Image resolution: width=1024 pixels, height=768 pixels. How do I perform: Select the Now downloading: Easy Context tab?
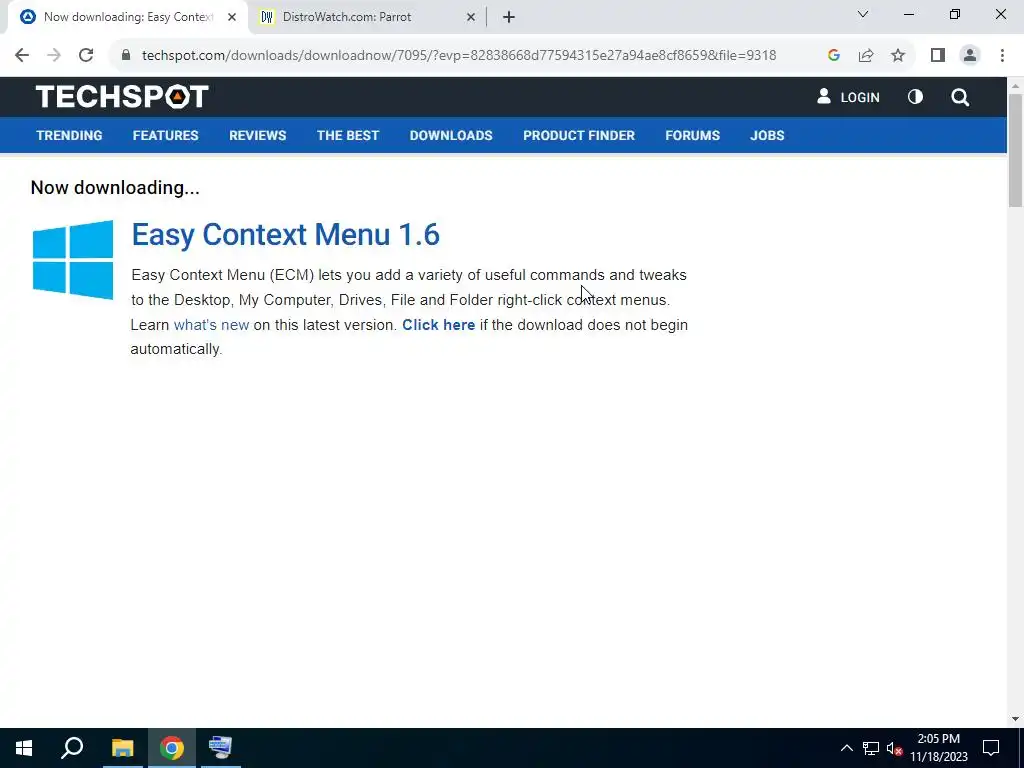[x=127, y=17]
